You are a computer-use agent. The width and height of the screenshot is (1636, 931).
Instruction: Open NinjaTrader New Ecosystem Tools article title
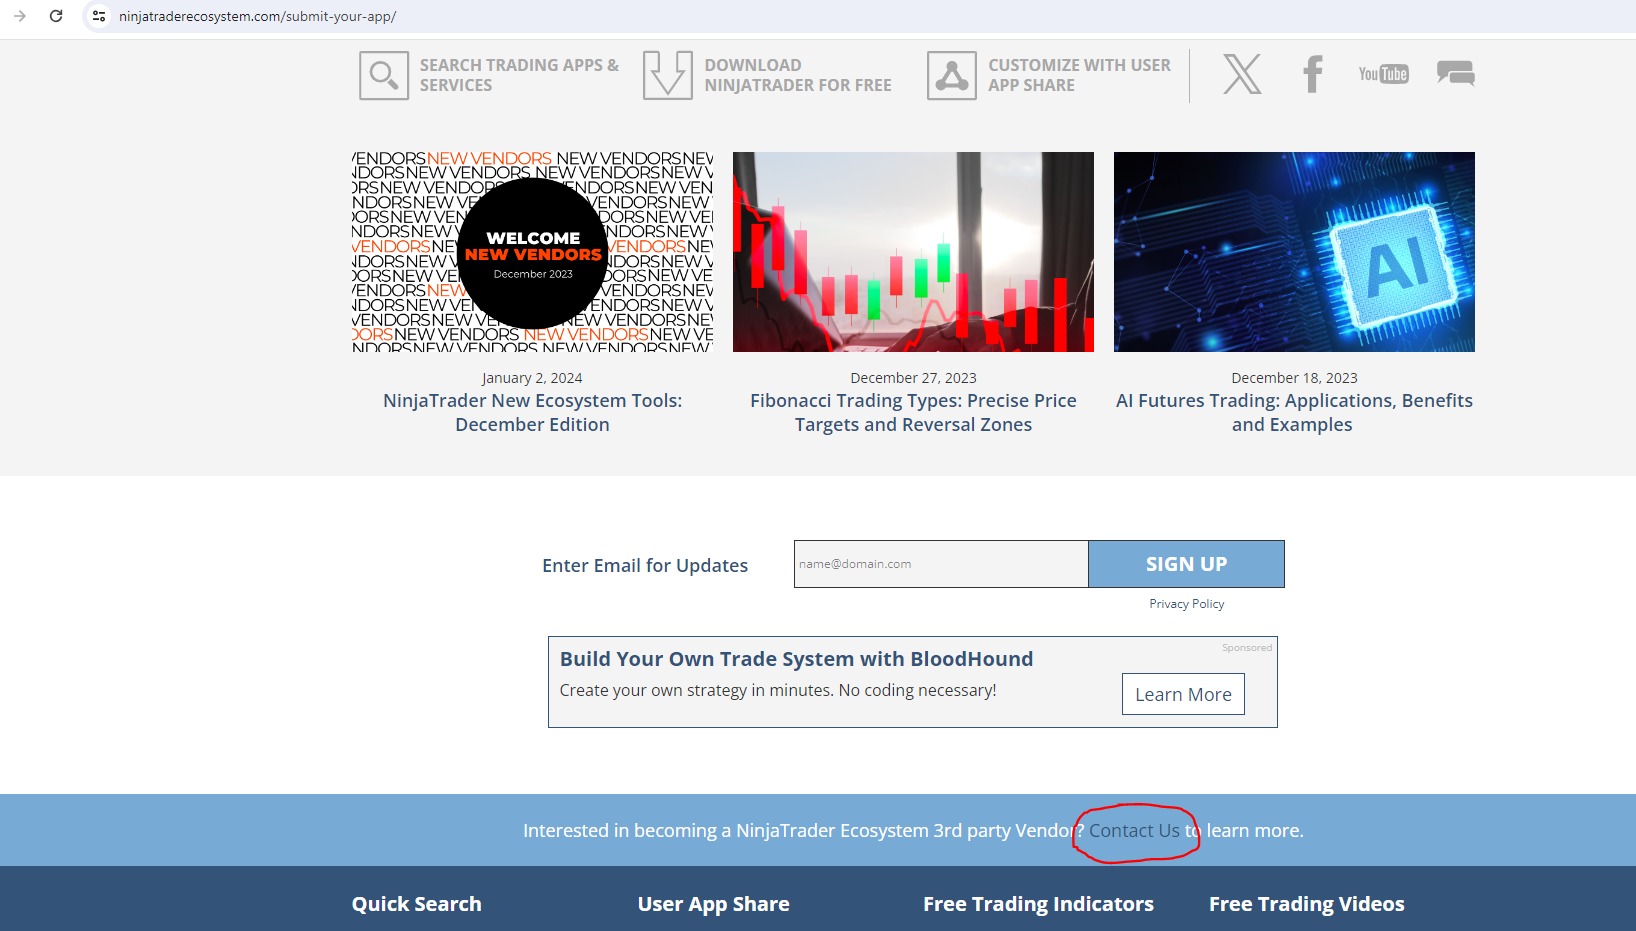533,413
